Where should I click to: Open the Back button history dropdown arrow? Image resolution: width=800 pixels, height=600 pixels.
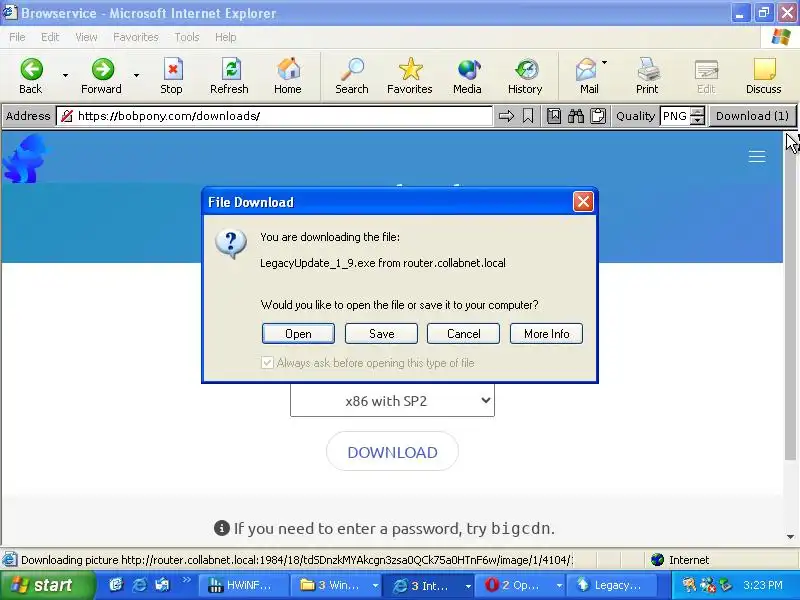tap(65, 76)
